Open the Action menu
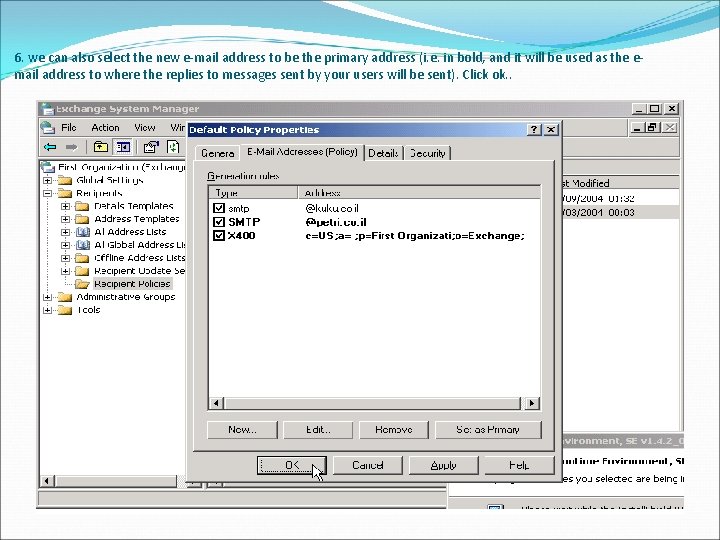The width and height of the screenshot is (720, 540). point(105,128)
